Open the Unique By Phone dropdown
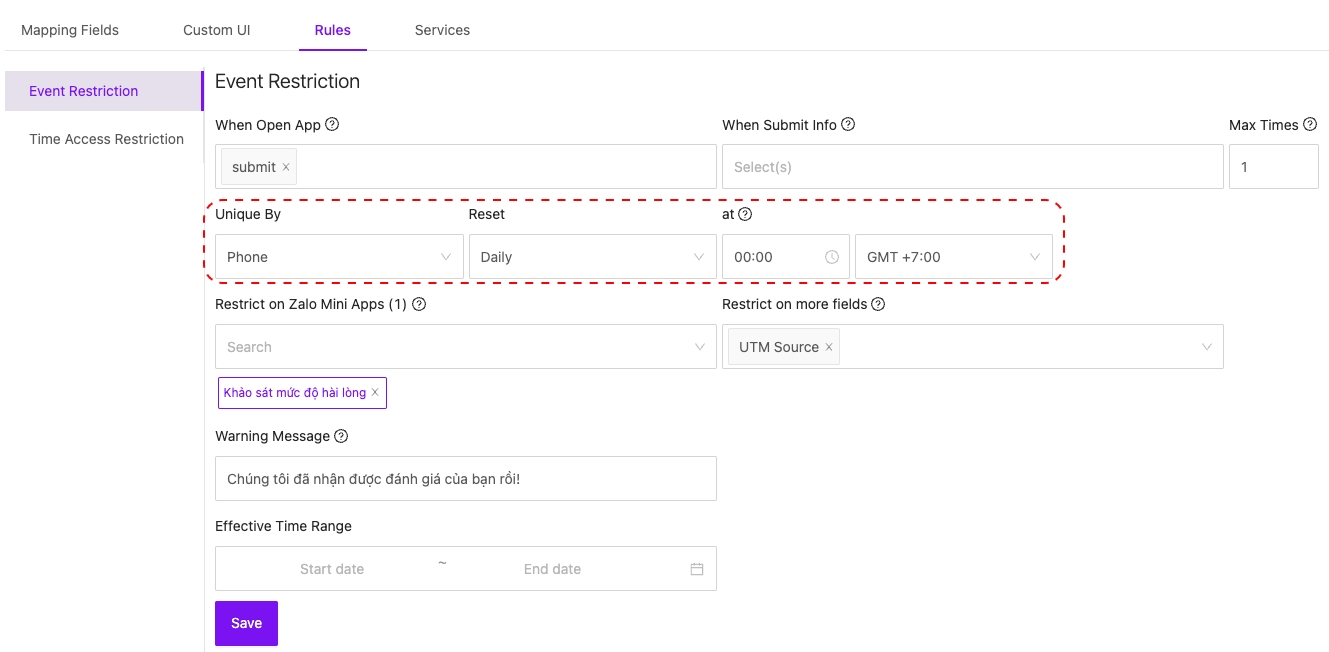Viewport: 1329px width, 652px height. pyautogui.click(x=339, y=257)
